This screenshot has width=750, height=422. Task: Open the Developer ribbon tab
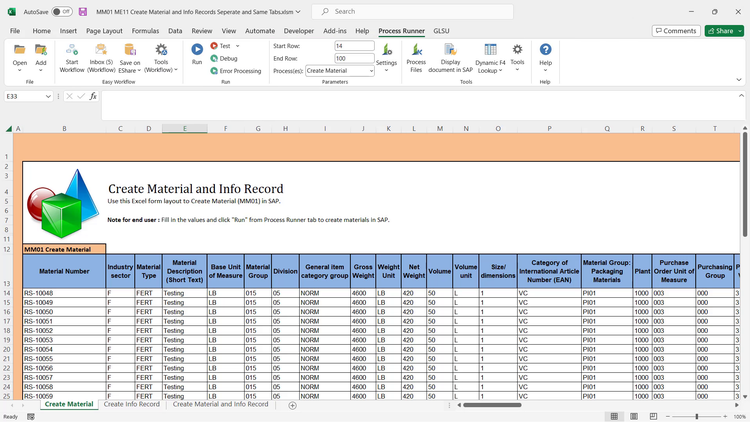(298, 31)
